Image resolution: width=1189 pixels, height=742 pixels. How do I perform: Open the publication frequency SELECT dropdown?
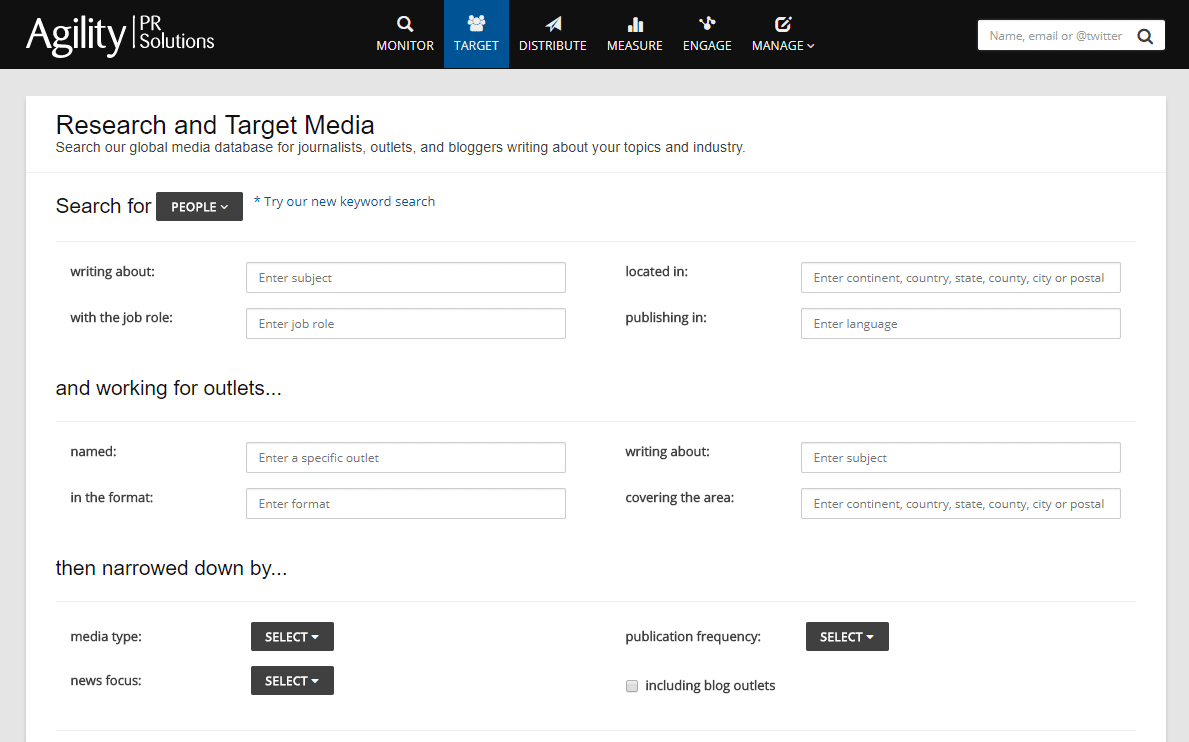tap(846, 636)
